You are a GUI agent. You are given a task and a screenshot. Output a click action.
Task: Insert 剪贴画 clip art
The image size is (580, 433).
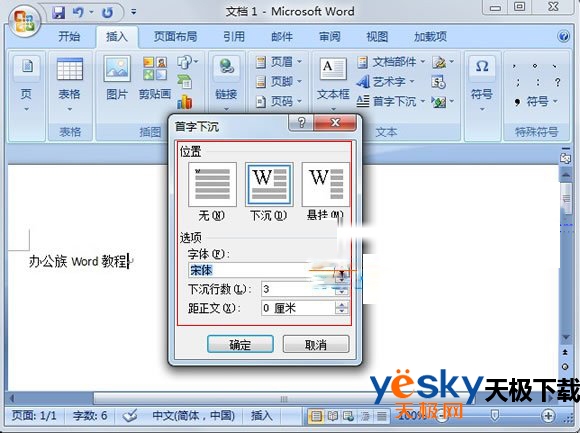click(x=155, y=78)
